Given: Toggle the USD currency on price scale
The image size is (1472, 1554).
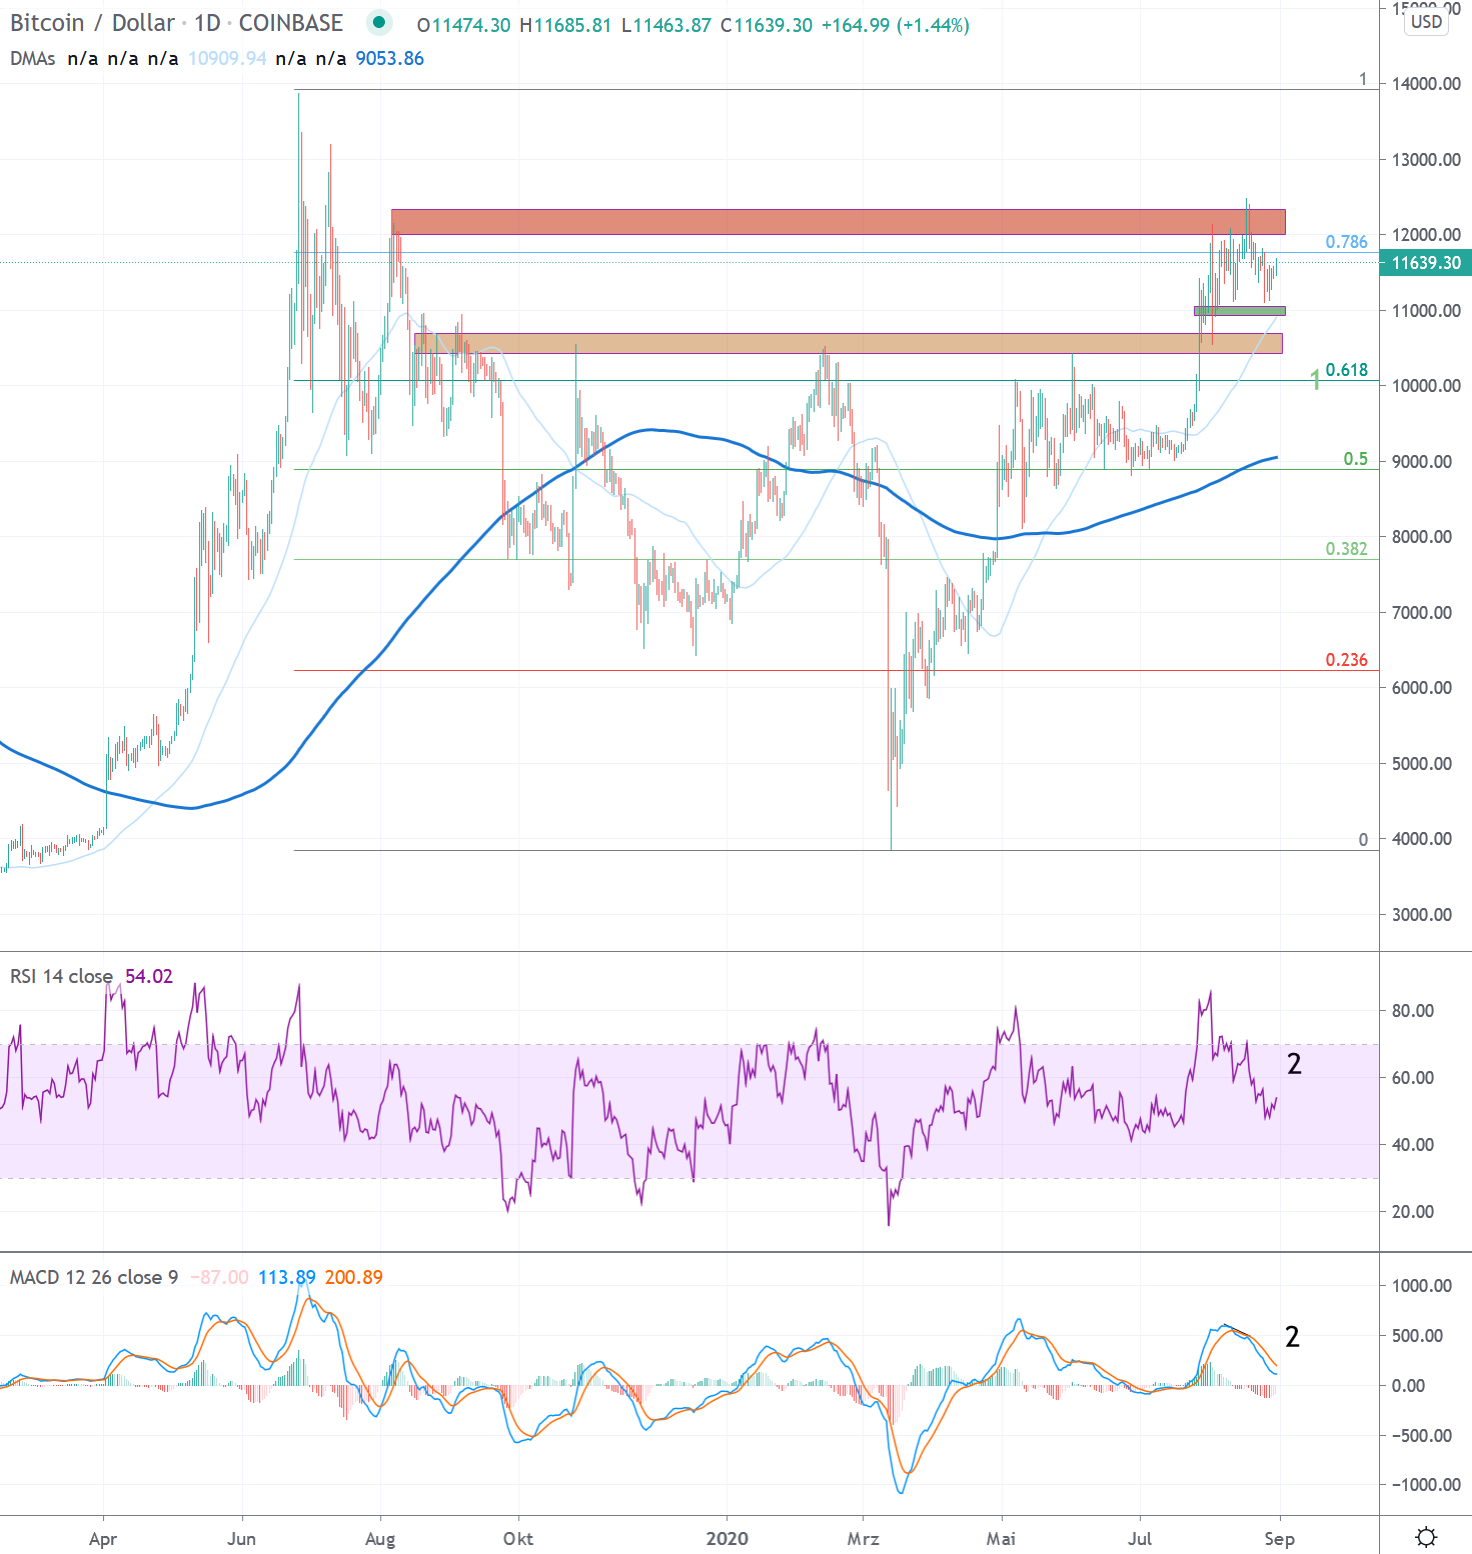Looking at the screenshot, I should [1426, 19].
